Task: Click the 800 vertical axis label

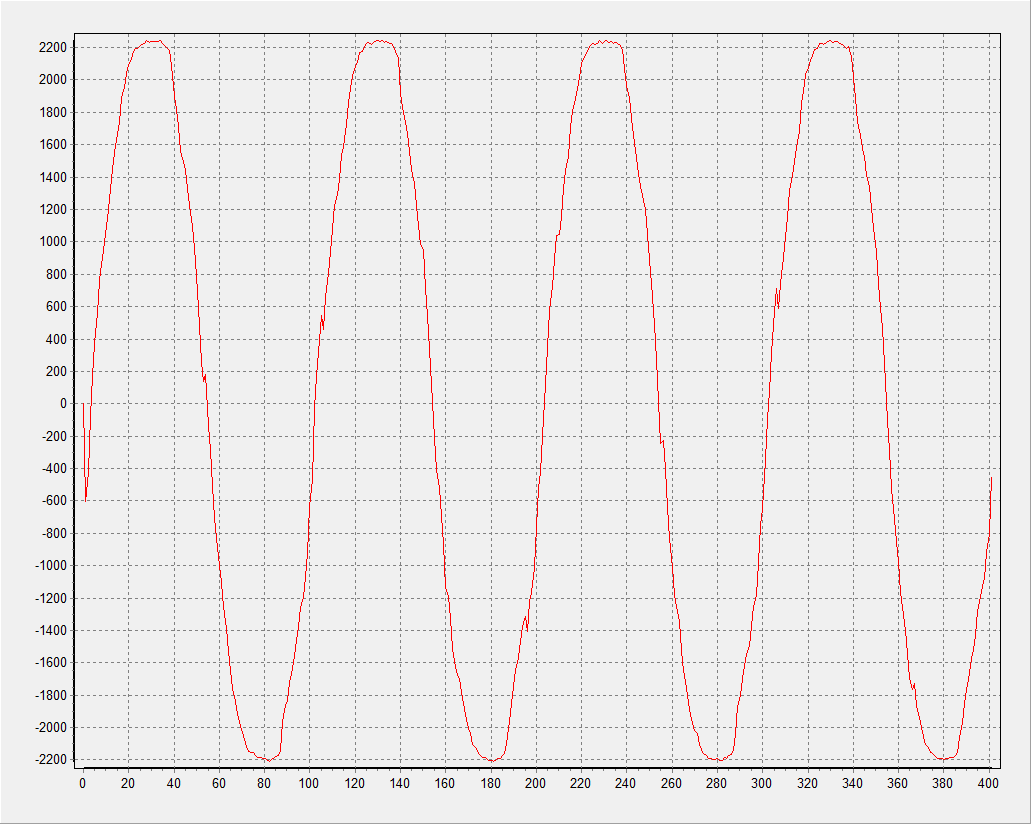Action: (57, 275)
